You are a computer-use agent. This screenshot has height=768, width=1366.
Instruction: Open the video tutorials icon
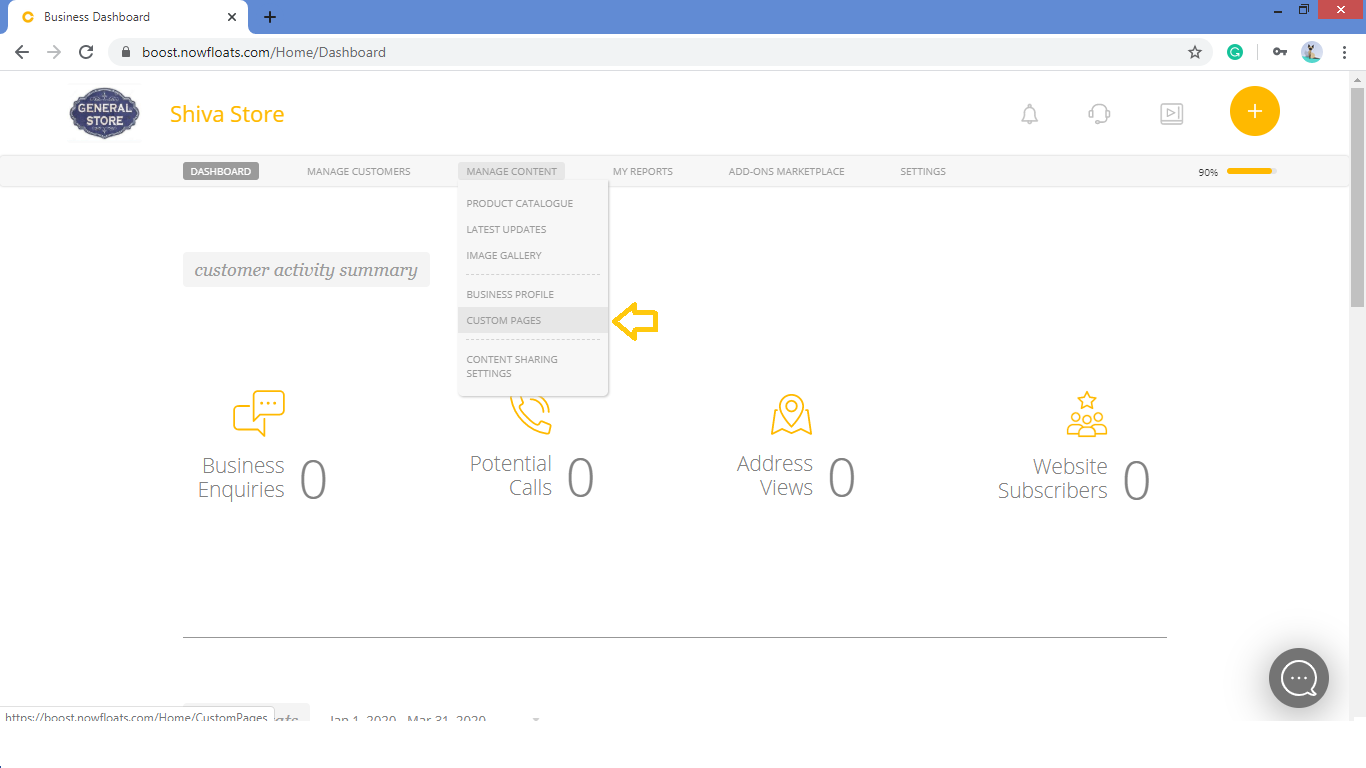(1171, 113)
